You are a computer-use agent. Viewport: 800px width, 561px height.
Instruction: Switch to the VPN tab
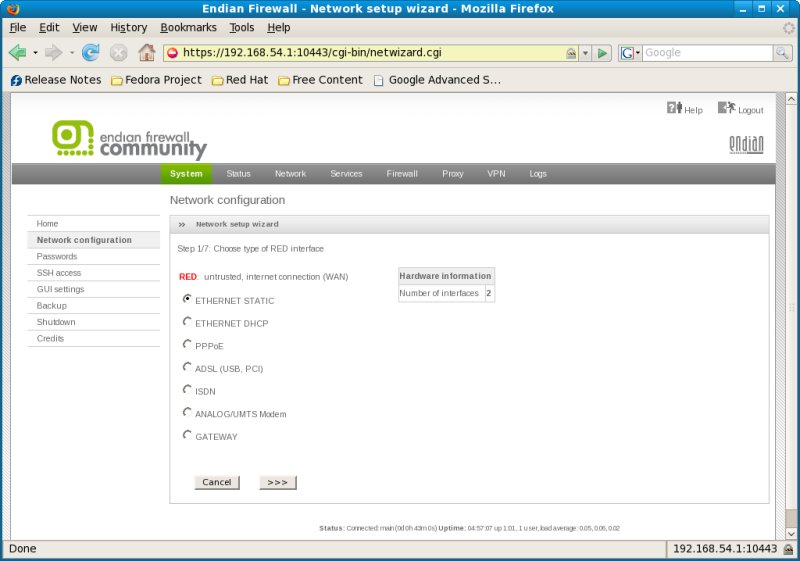pyautogui.click(x=496, y=174)
